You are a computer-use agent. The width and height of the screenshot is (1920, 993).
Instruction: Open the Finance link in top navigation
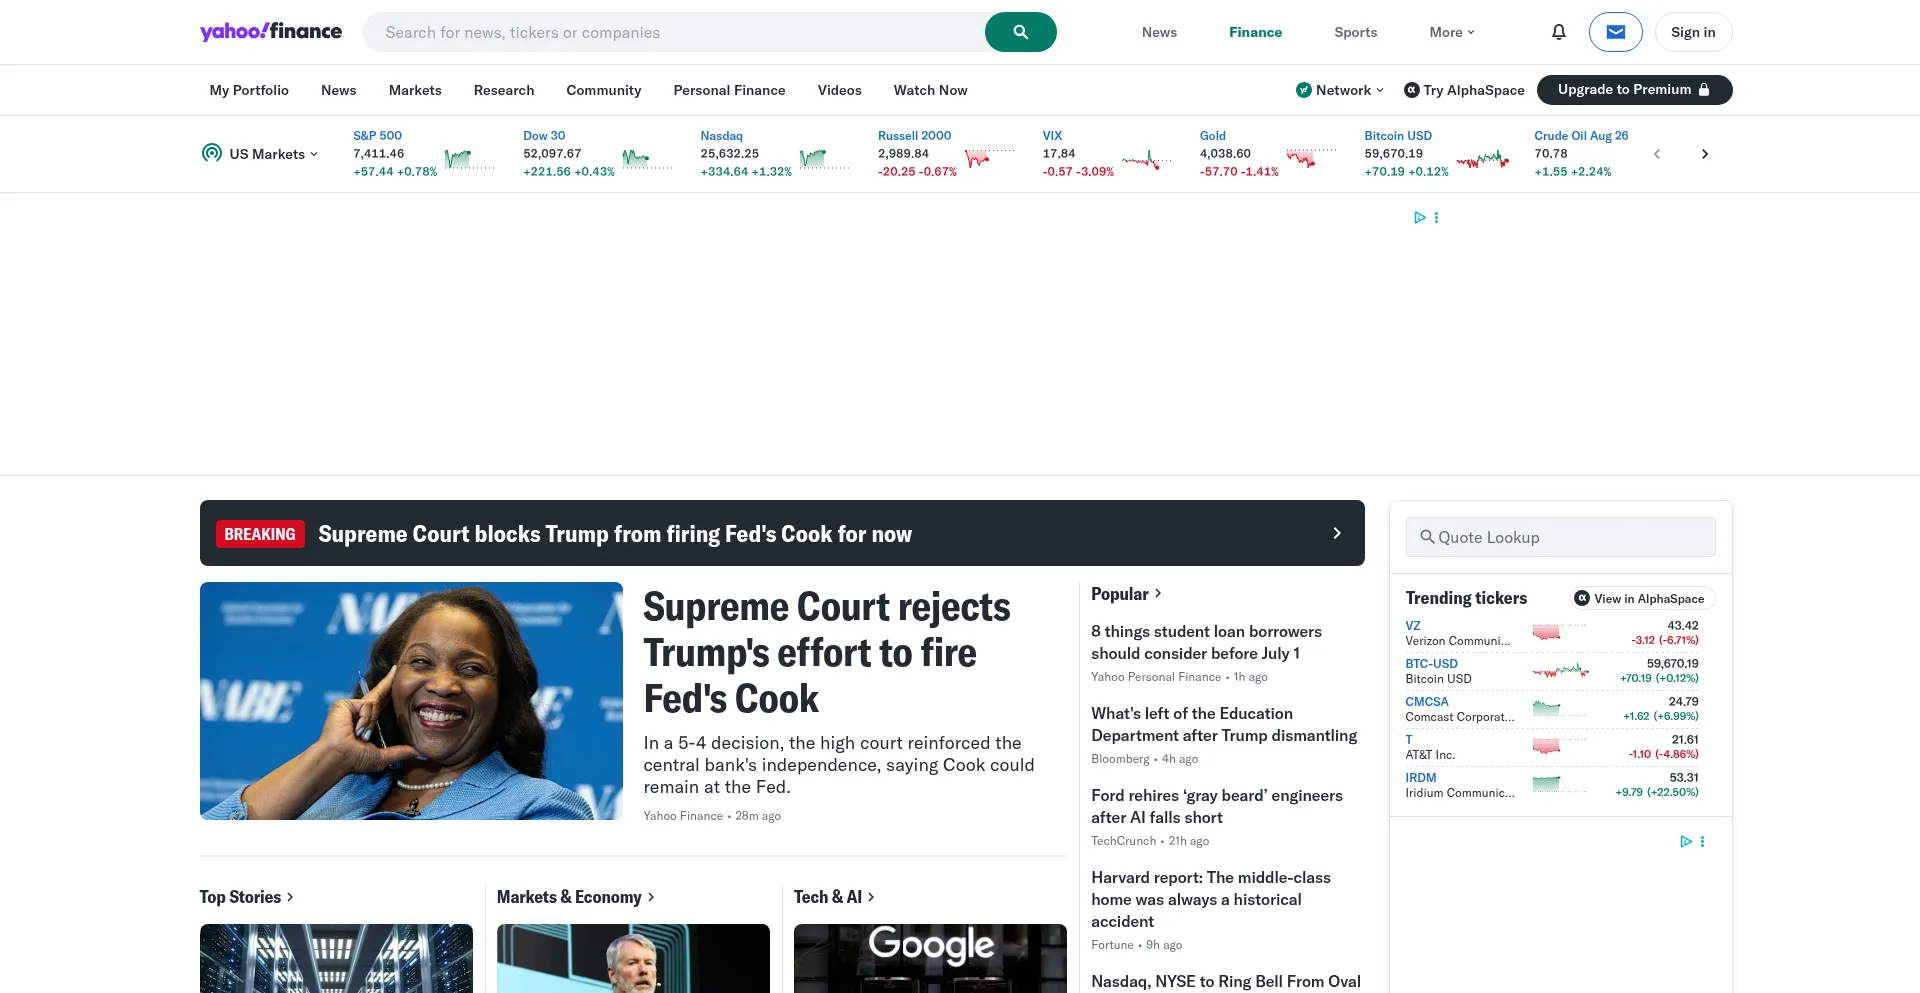tap(1255, 32)
